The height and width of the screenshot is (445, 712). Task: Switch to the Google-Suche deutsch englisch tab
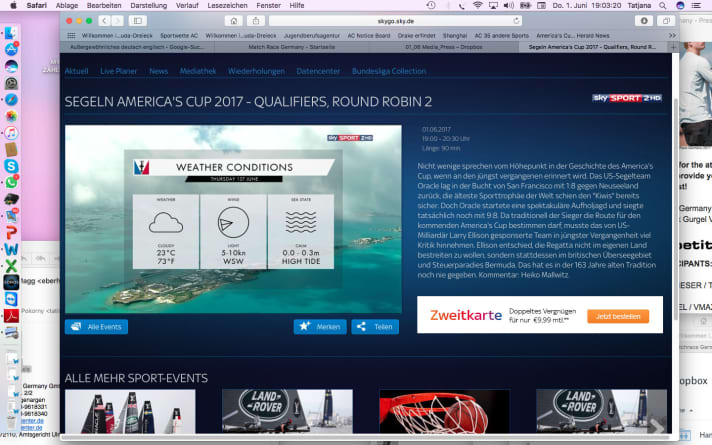137,47
